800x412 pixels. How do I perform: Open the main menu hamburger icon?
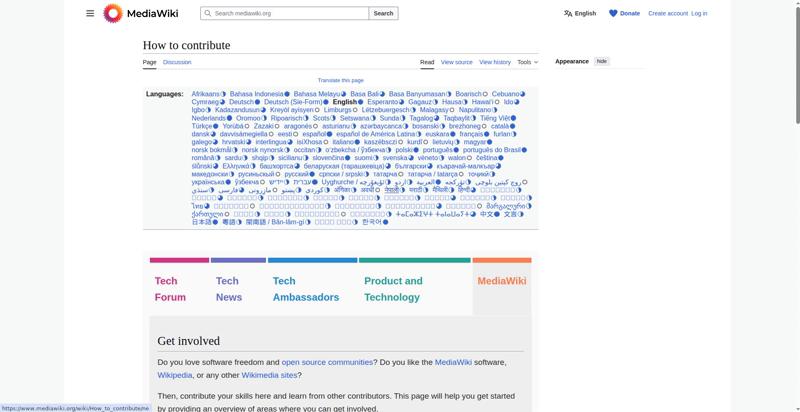click(x=90, y=13)
